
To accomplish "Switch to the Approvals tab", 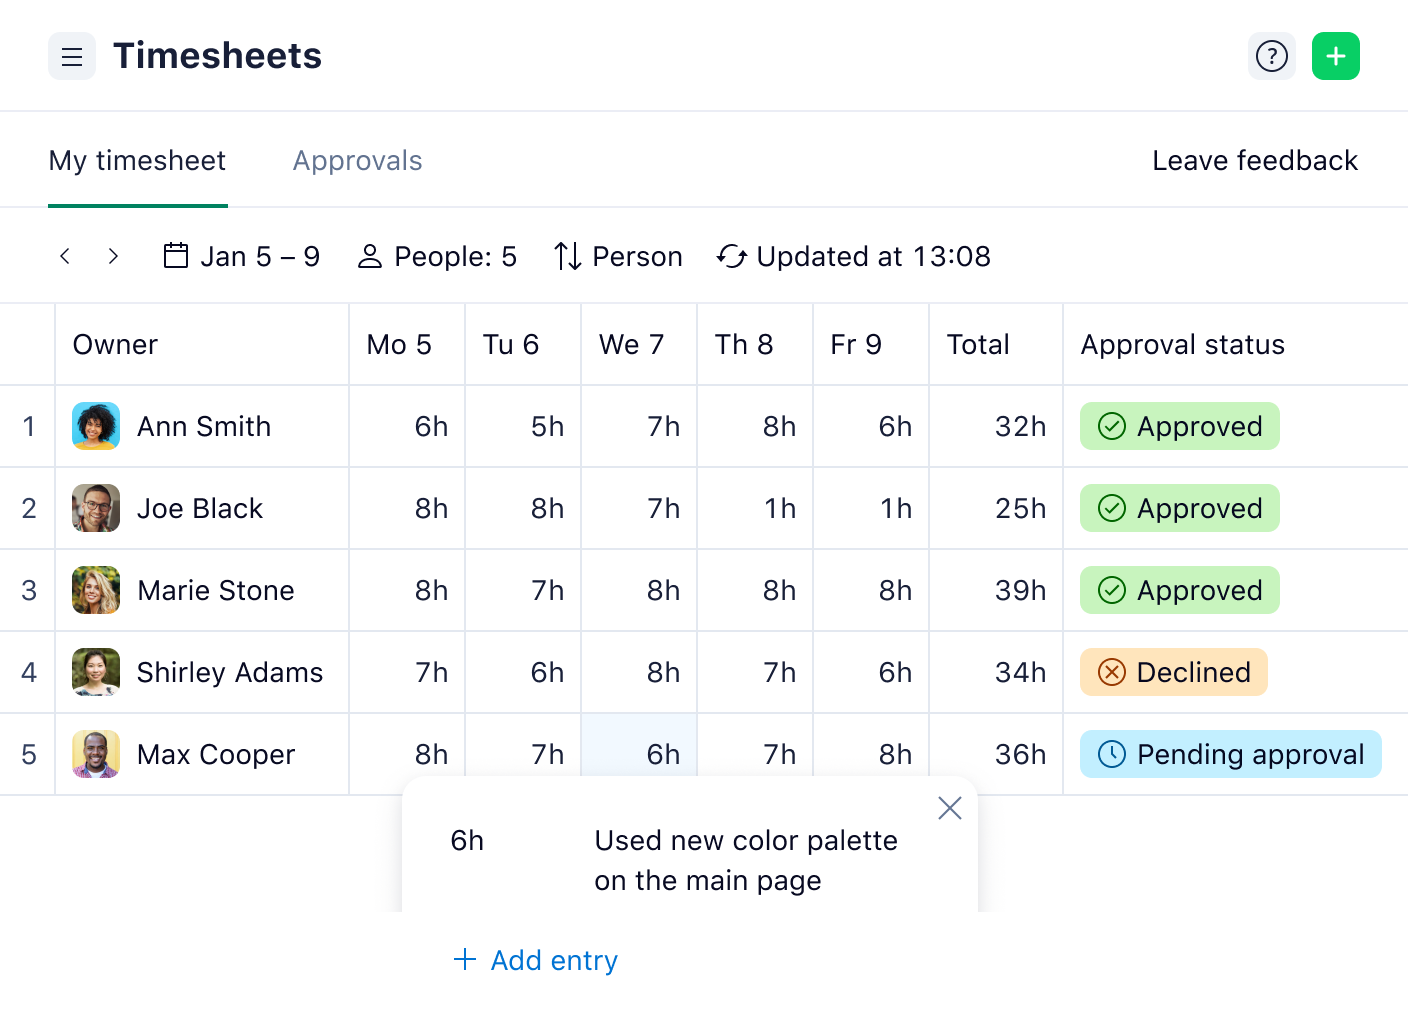I will [357, 160].
